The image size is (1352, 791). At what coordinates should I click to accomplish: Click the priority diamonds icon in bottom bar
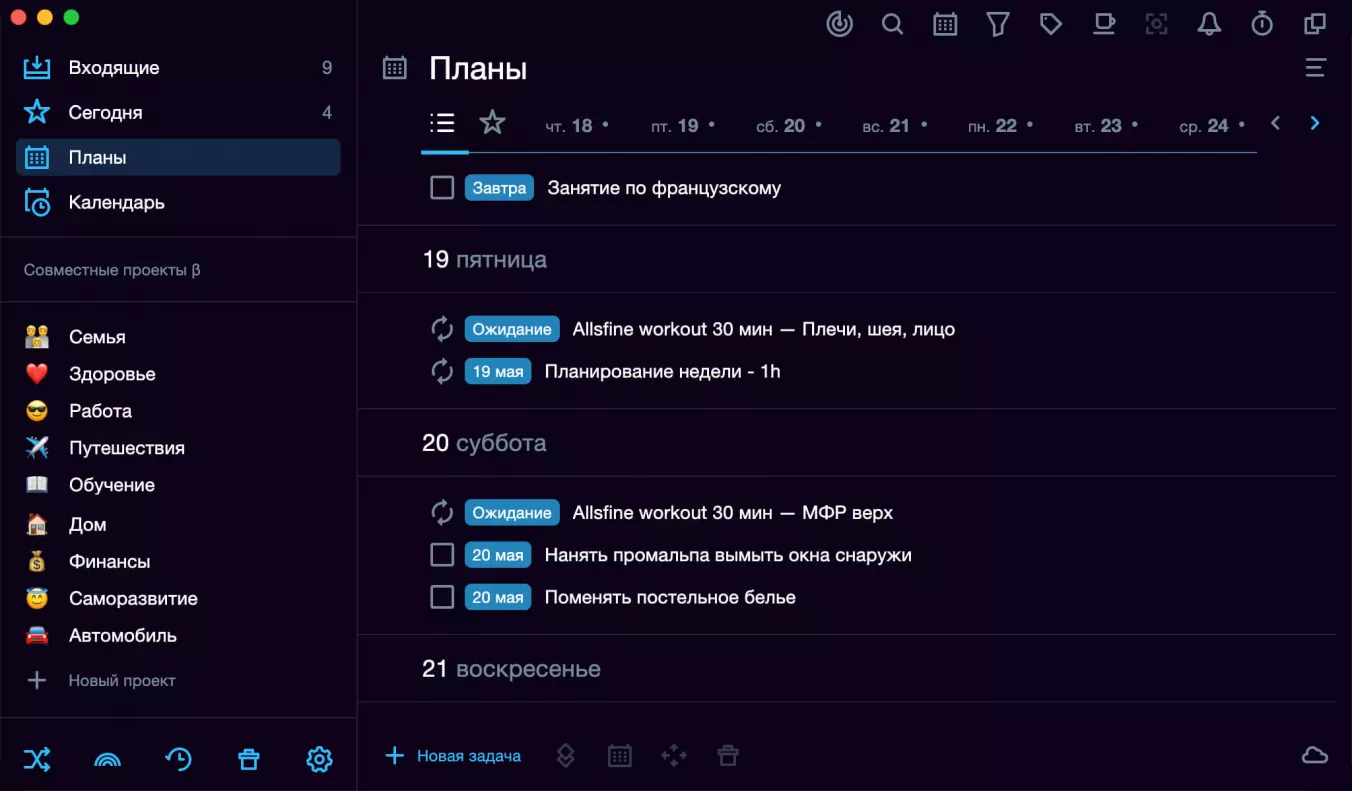click(x=565, y=756)
